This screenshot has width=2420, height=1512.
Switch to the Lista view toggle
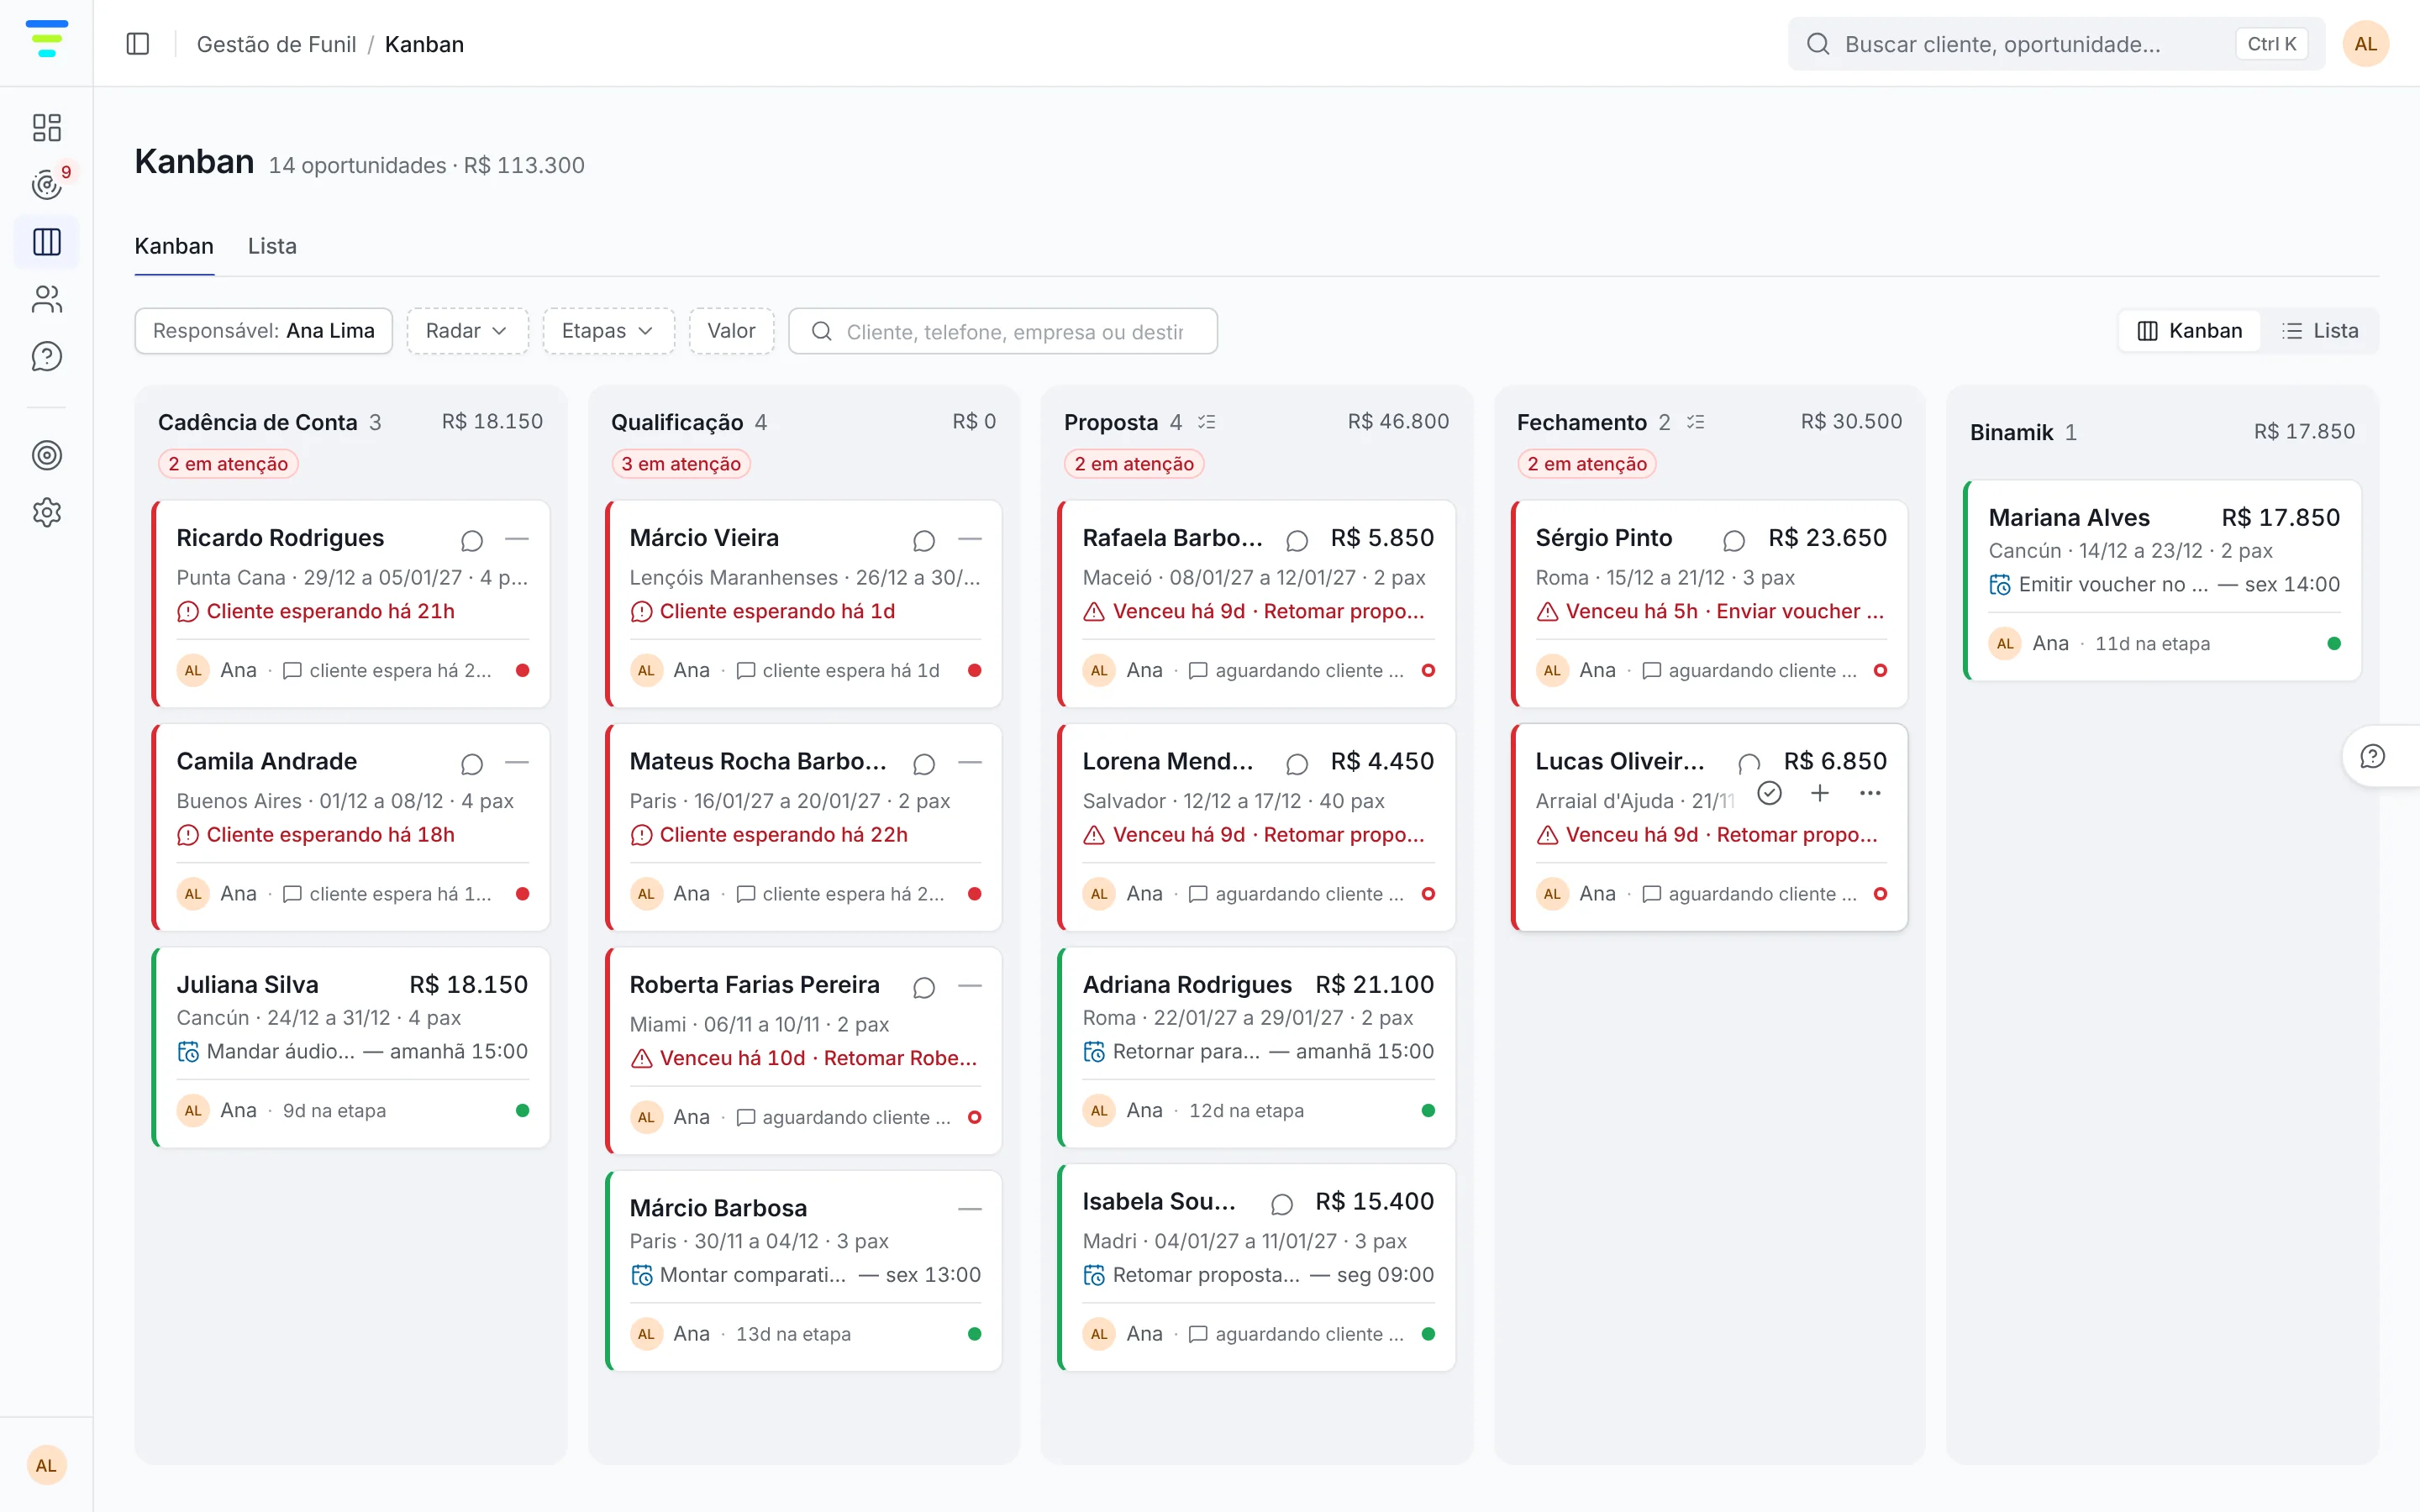pyautogui.click(x=2319, y=331)
